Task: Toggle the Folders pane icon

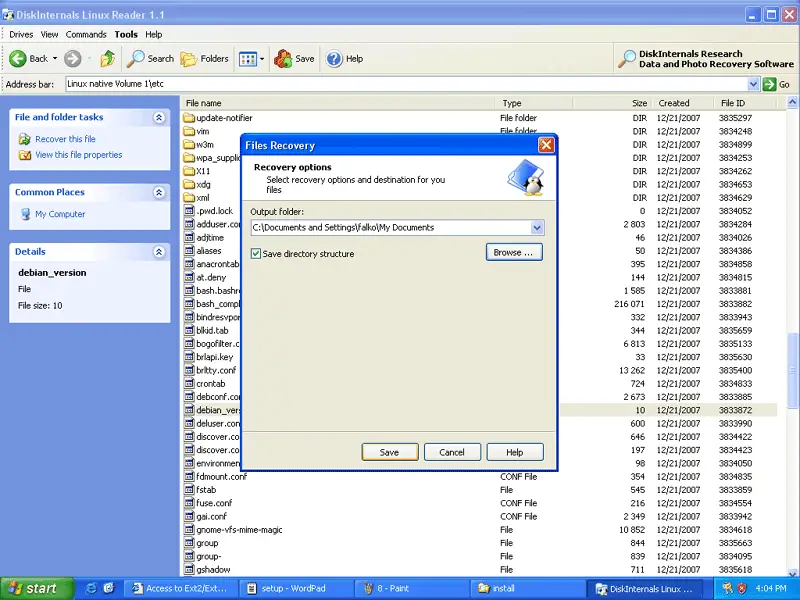Action: point(189,59)
